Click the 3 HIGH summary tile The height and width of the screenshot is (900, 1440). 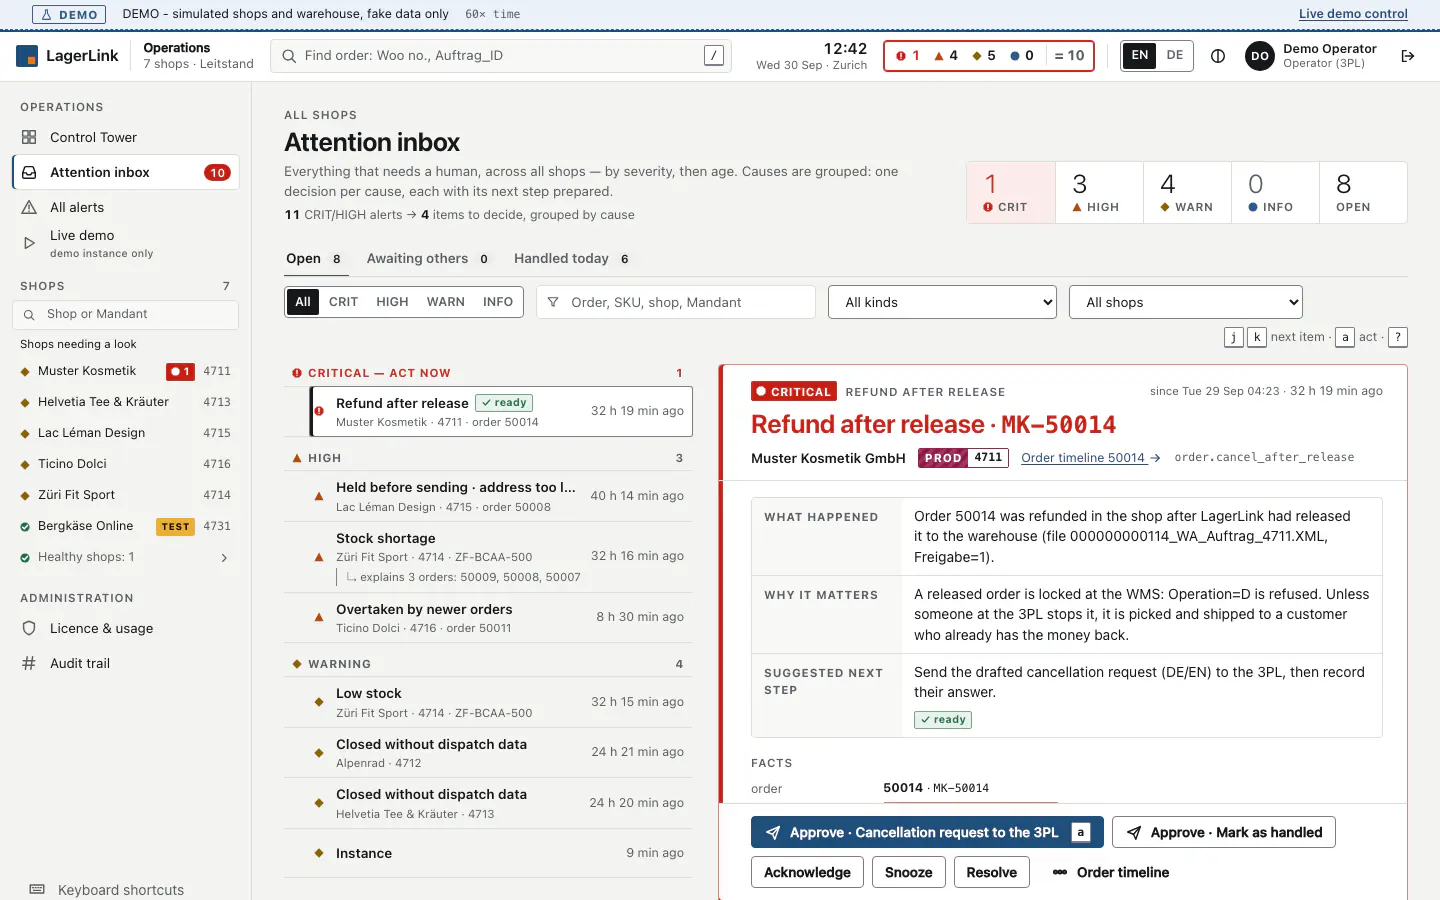click(1099, 192)
